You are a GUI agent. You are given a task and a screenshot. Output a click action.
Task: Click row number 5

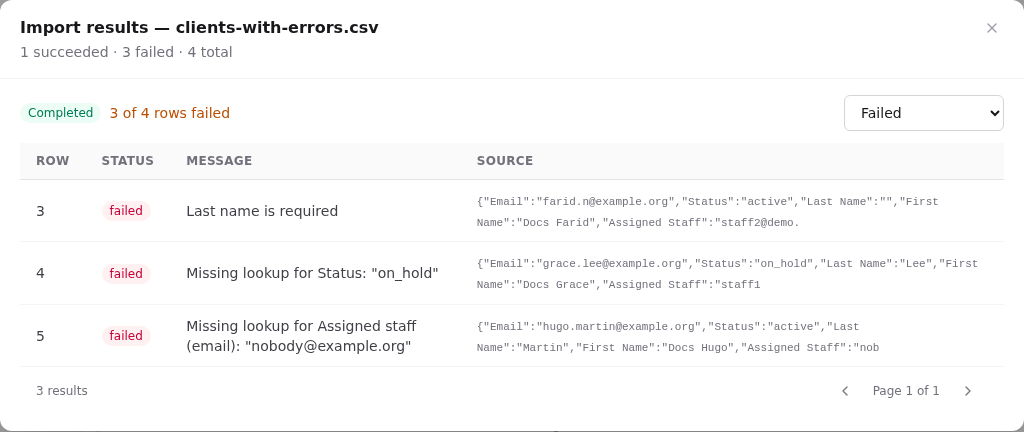[40, 335]
